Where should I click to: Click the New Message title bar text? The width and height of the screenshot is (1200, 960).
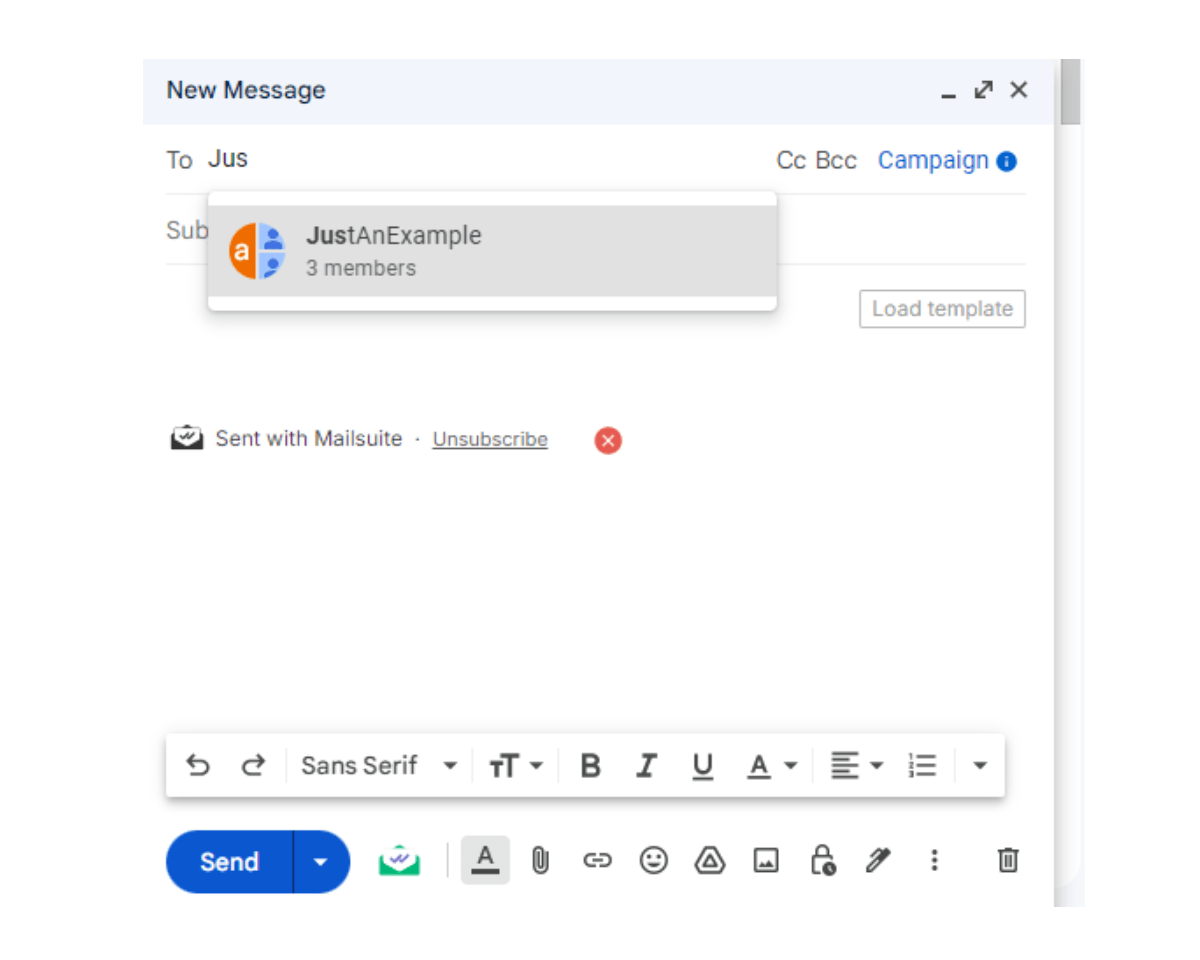pyautogui.click(x=246, y=90)
